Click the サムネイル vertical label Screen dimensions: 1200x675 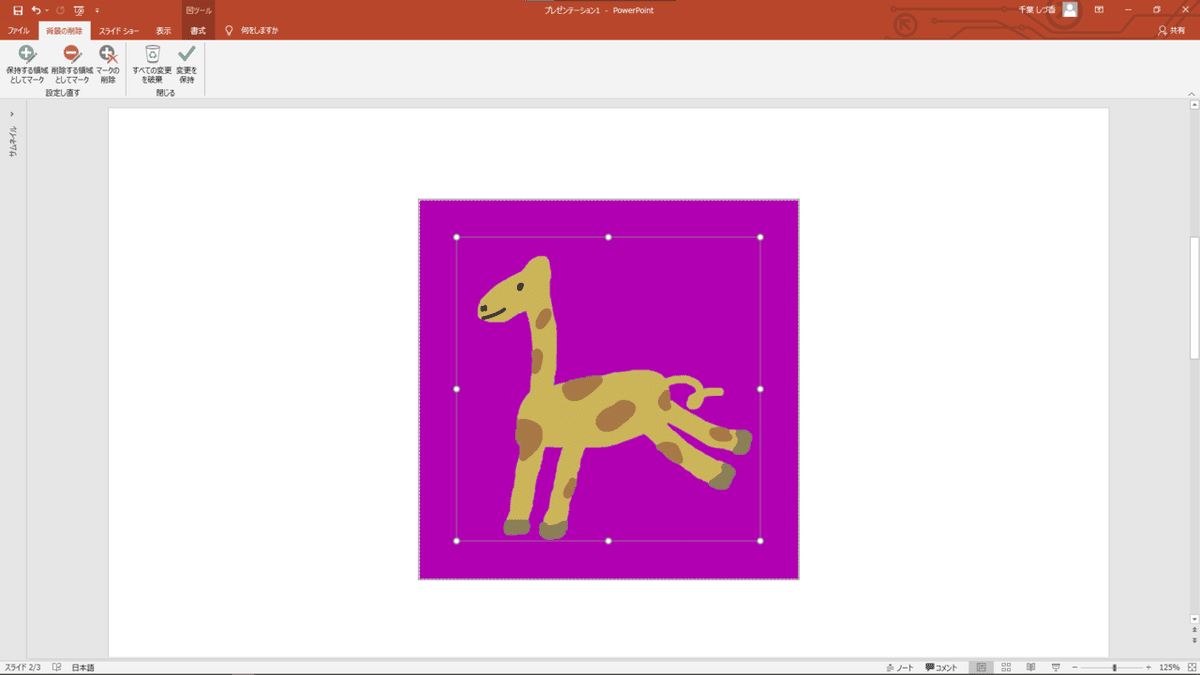pyautogui.click(x=12, y=141)
